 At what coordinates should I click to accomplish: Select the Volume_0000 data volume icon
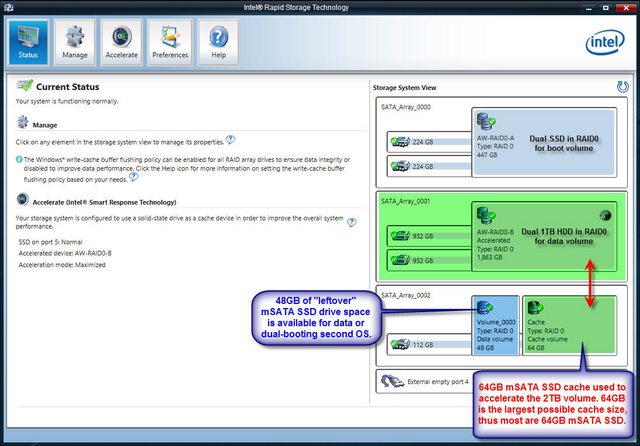[x=484, y=308]
